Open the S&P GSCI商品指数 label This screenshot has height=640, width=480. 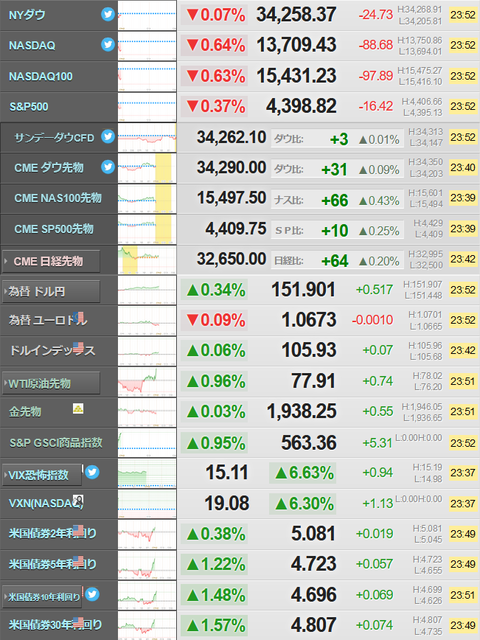(56, 443)
